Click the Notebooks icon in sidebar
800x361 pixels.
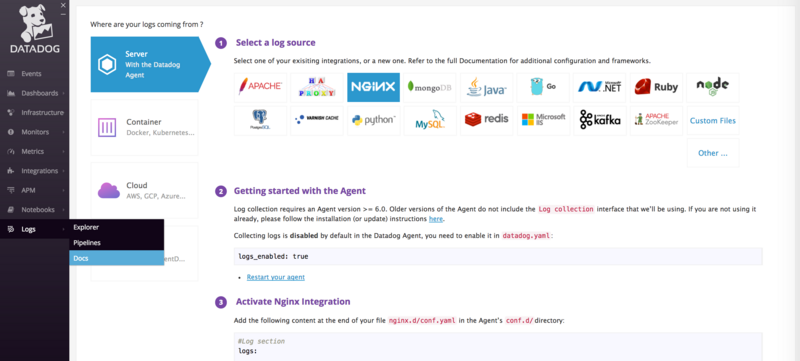[x=11, y=210]
